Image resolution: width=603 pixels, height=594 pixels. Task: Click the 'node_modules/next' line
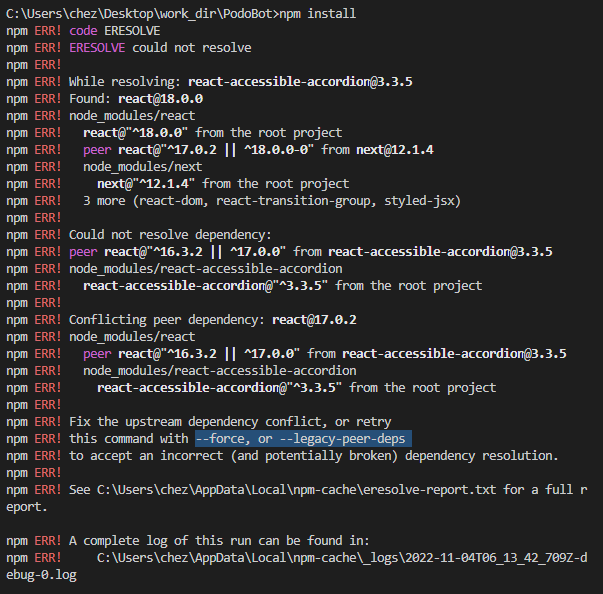143,167
